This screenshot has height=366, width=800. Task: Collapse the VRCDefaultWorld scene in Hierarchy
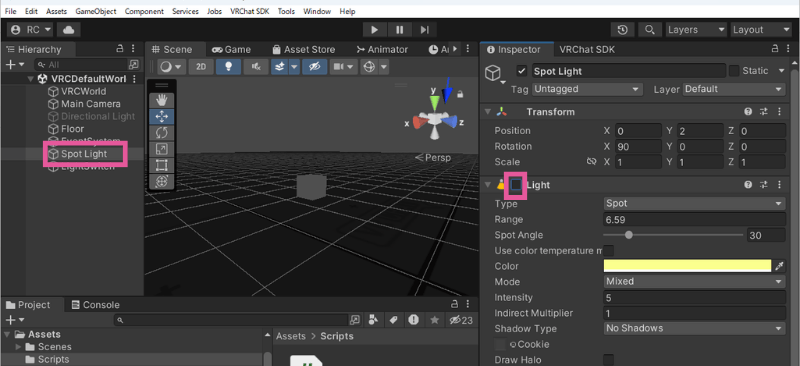tap(30, 79)
